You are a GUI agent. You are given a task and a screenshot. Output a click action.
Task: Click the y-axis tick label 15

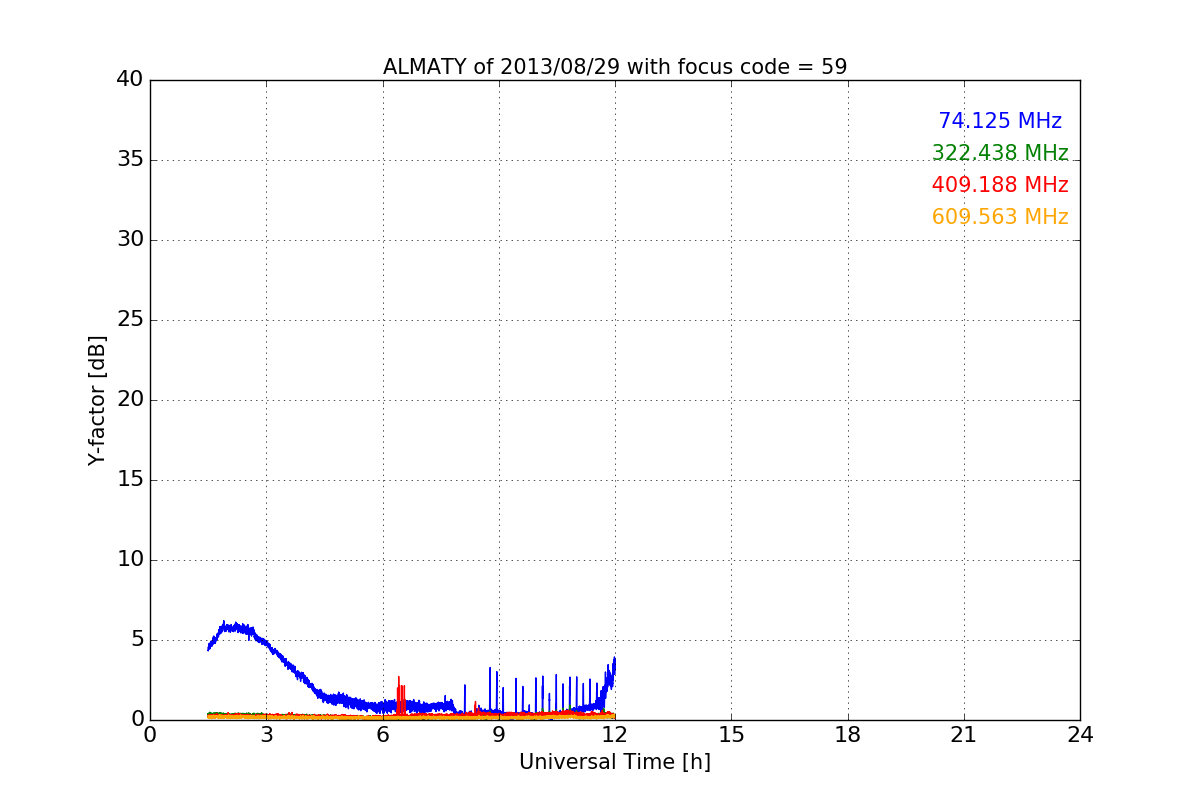pos(130,480)
